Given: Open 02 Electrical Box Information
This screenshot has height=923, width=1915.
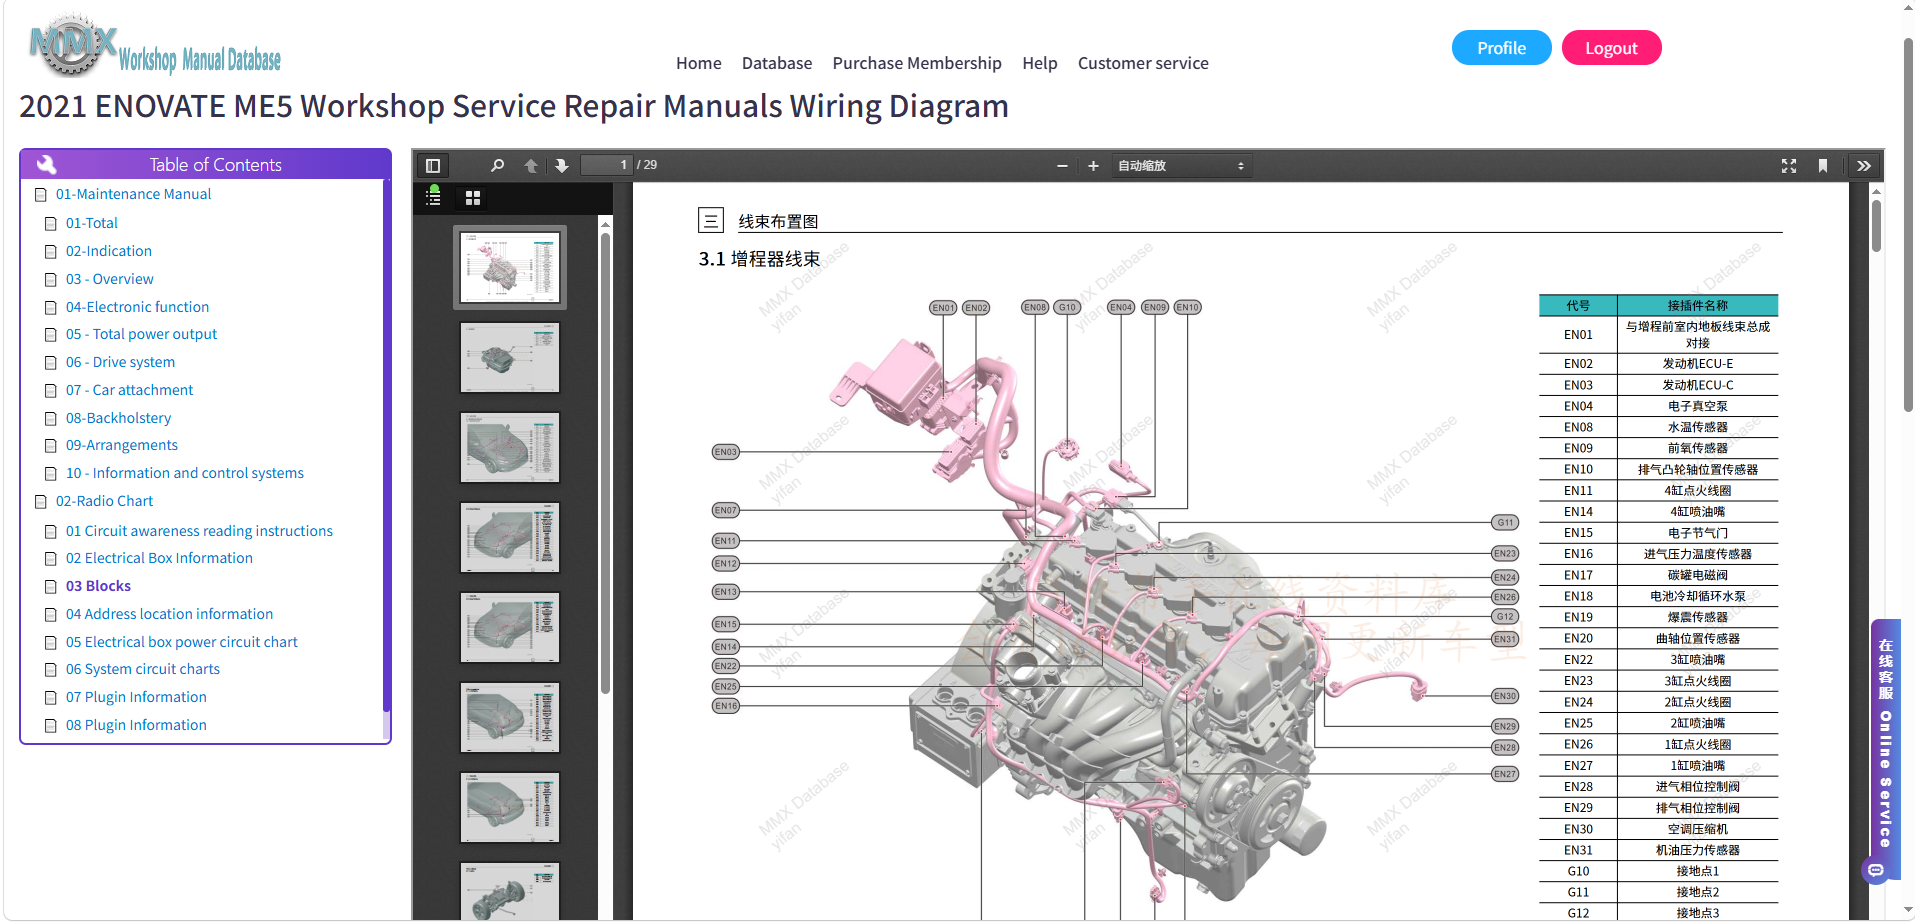Looking at the screenshot, I should (x=159, y=558).
